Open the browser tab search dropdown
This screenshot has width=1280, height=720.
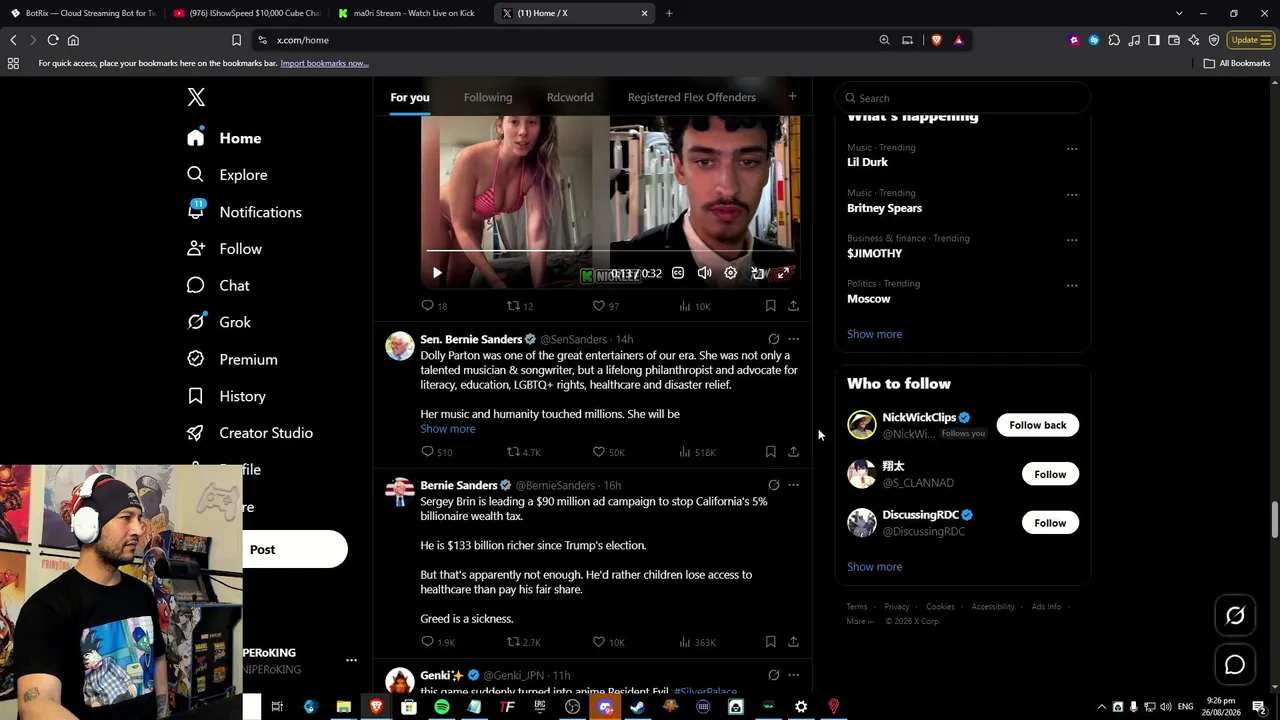click(1179, 13)
